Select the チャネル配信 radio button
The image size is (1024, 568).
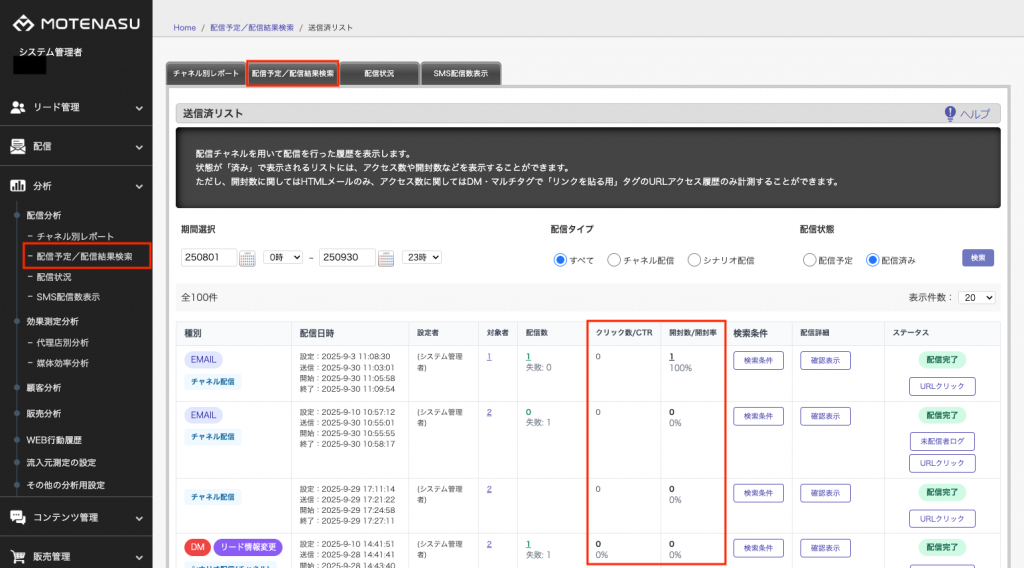click(x=615, y=260)
